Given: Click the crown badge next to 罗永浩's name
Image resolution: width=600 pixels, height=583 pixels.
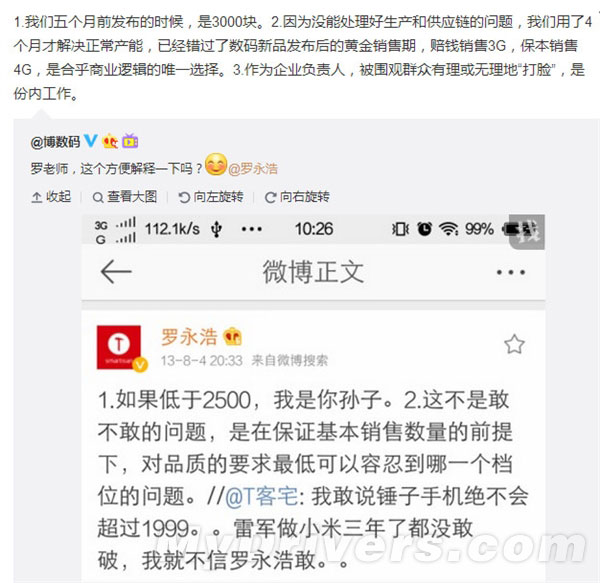Looking at the screenshot, I should (233, 337).
